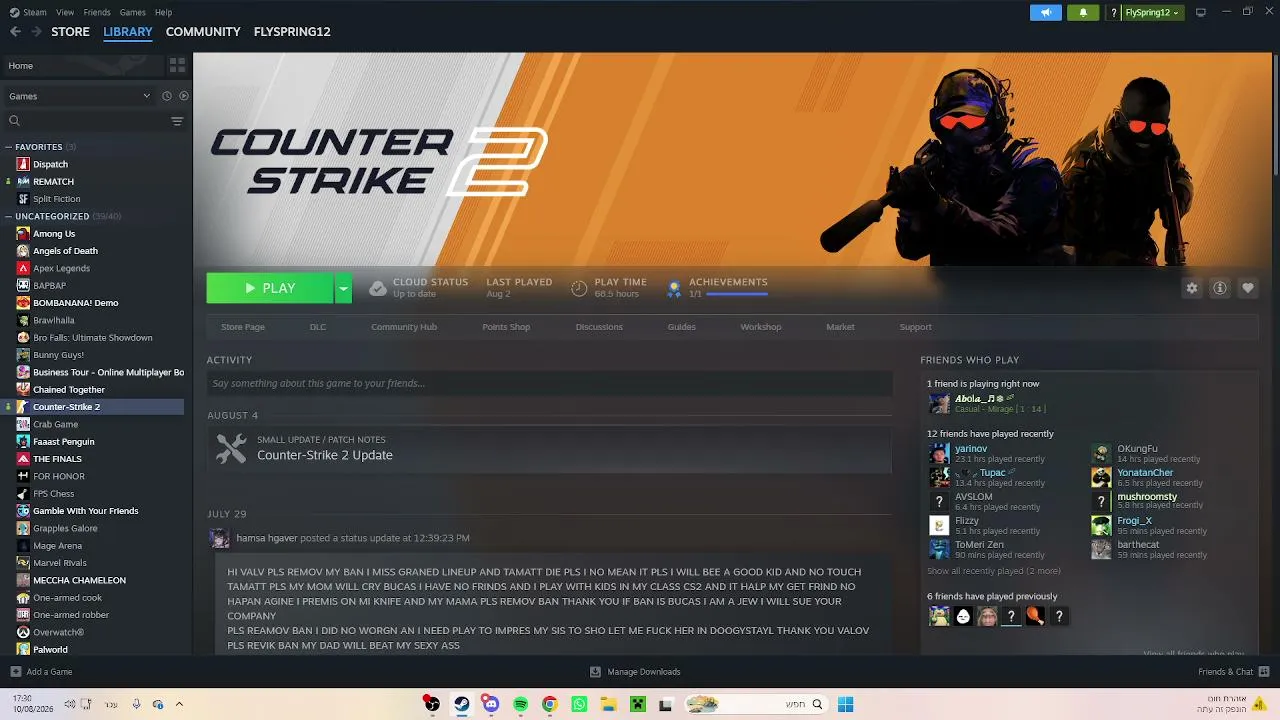Image resolution: width=1280 pixels, height=720 pixels.
Task: Switch to Big Picture mode icon
Action: pyautogui.click(x=1201, y=12)
